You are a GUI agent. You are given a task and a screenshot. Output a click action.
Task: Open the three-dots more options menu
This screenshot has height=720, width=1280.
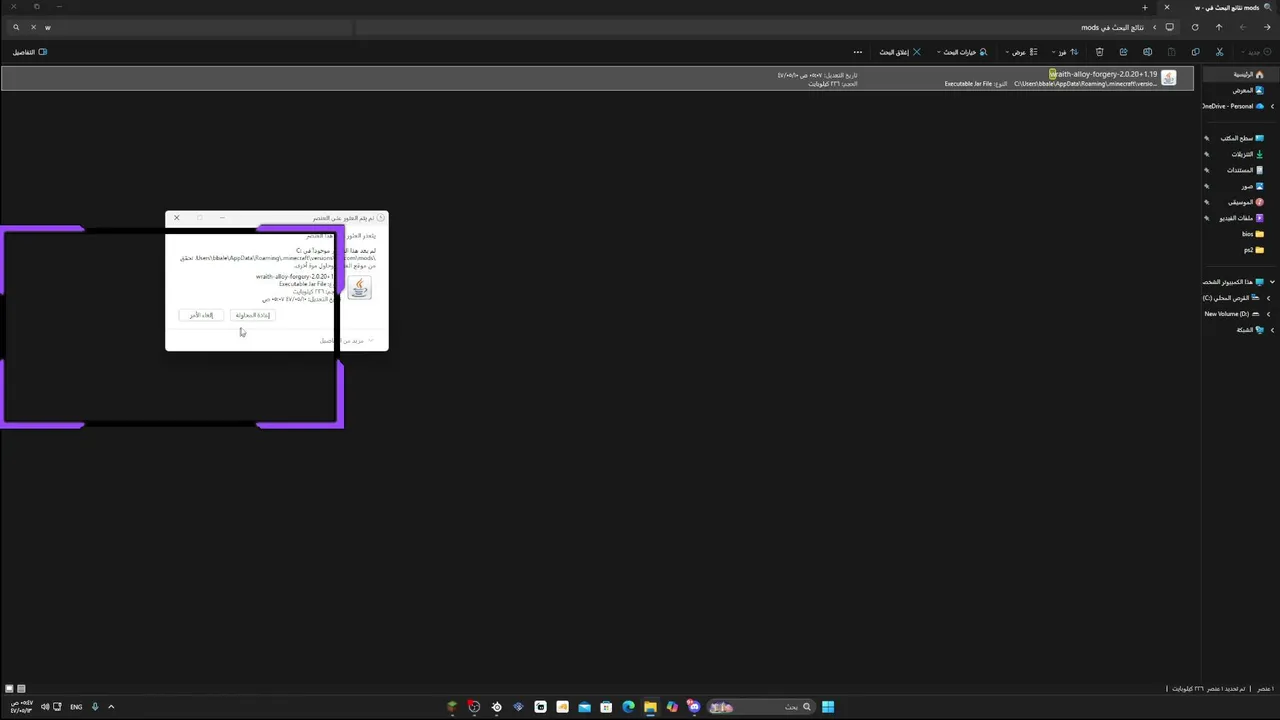pos(857,52)
